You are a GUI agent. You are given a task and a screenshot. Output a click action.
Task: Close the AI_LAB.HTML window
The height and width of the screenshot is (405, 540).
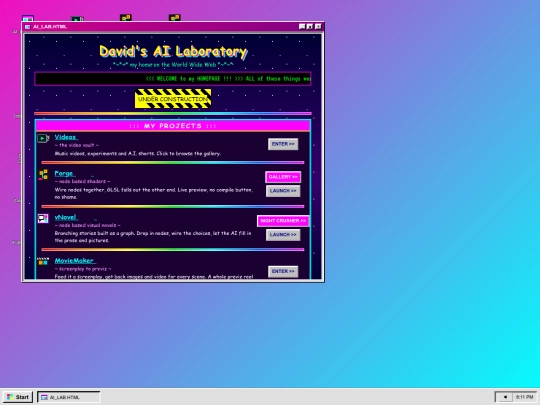click(x=318, y=27)
